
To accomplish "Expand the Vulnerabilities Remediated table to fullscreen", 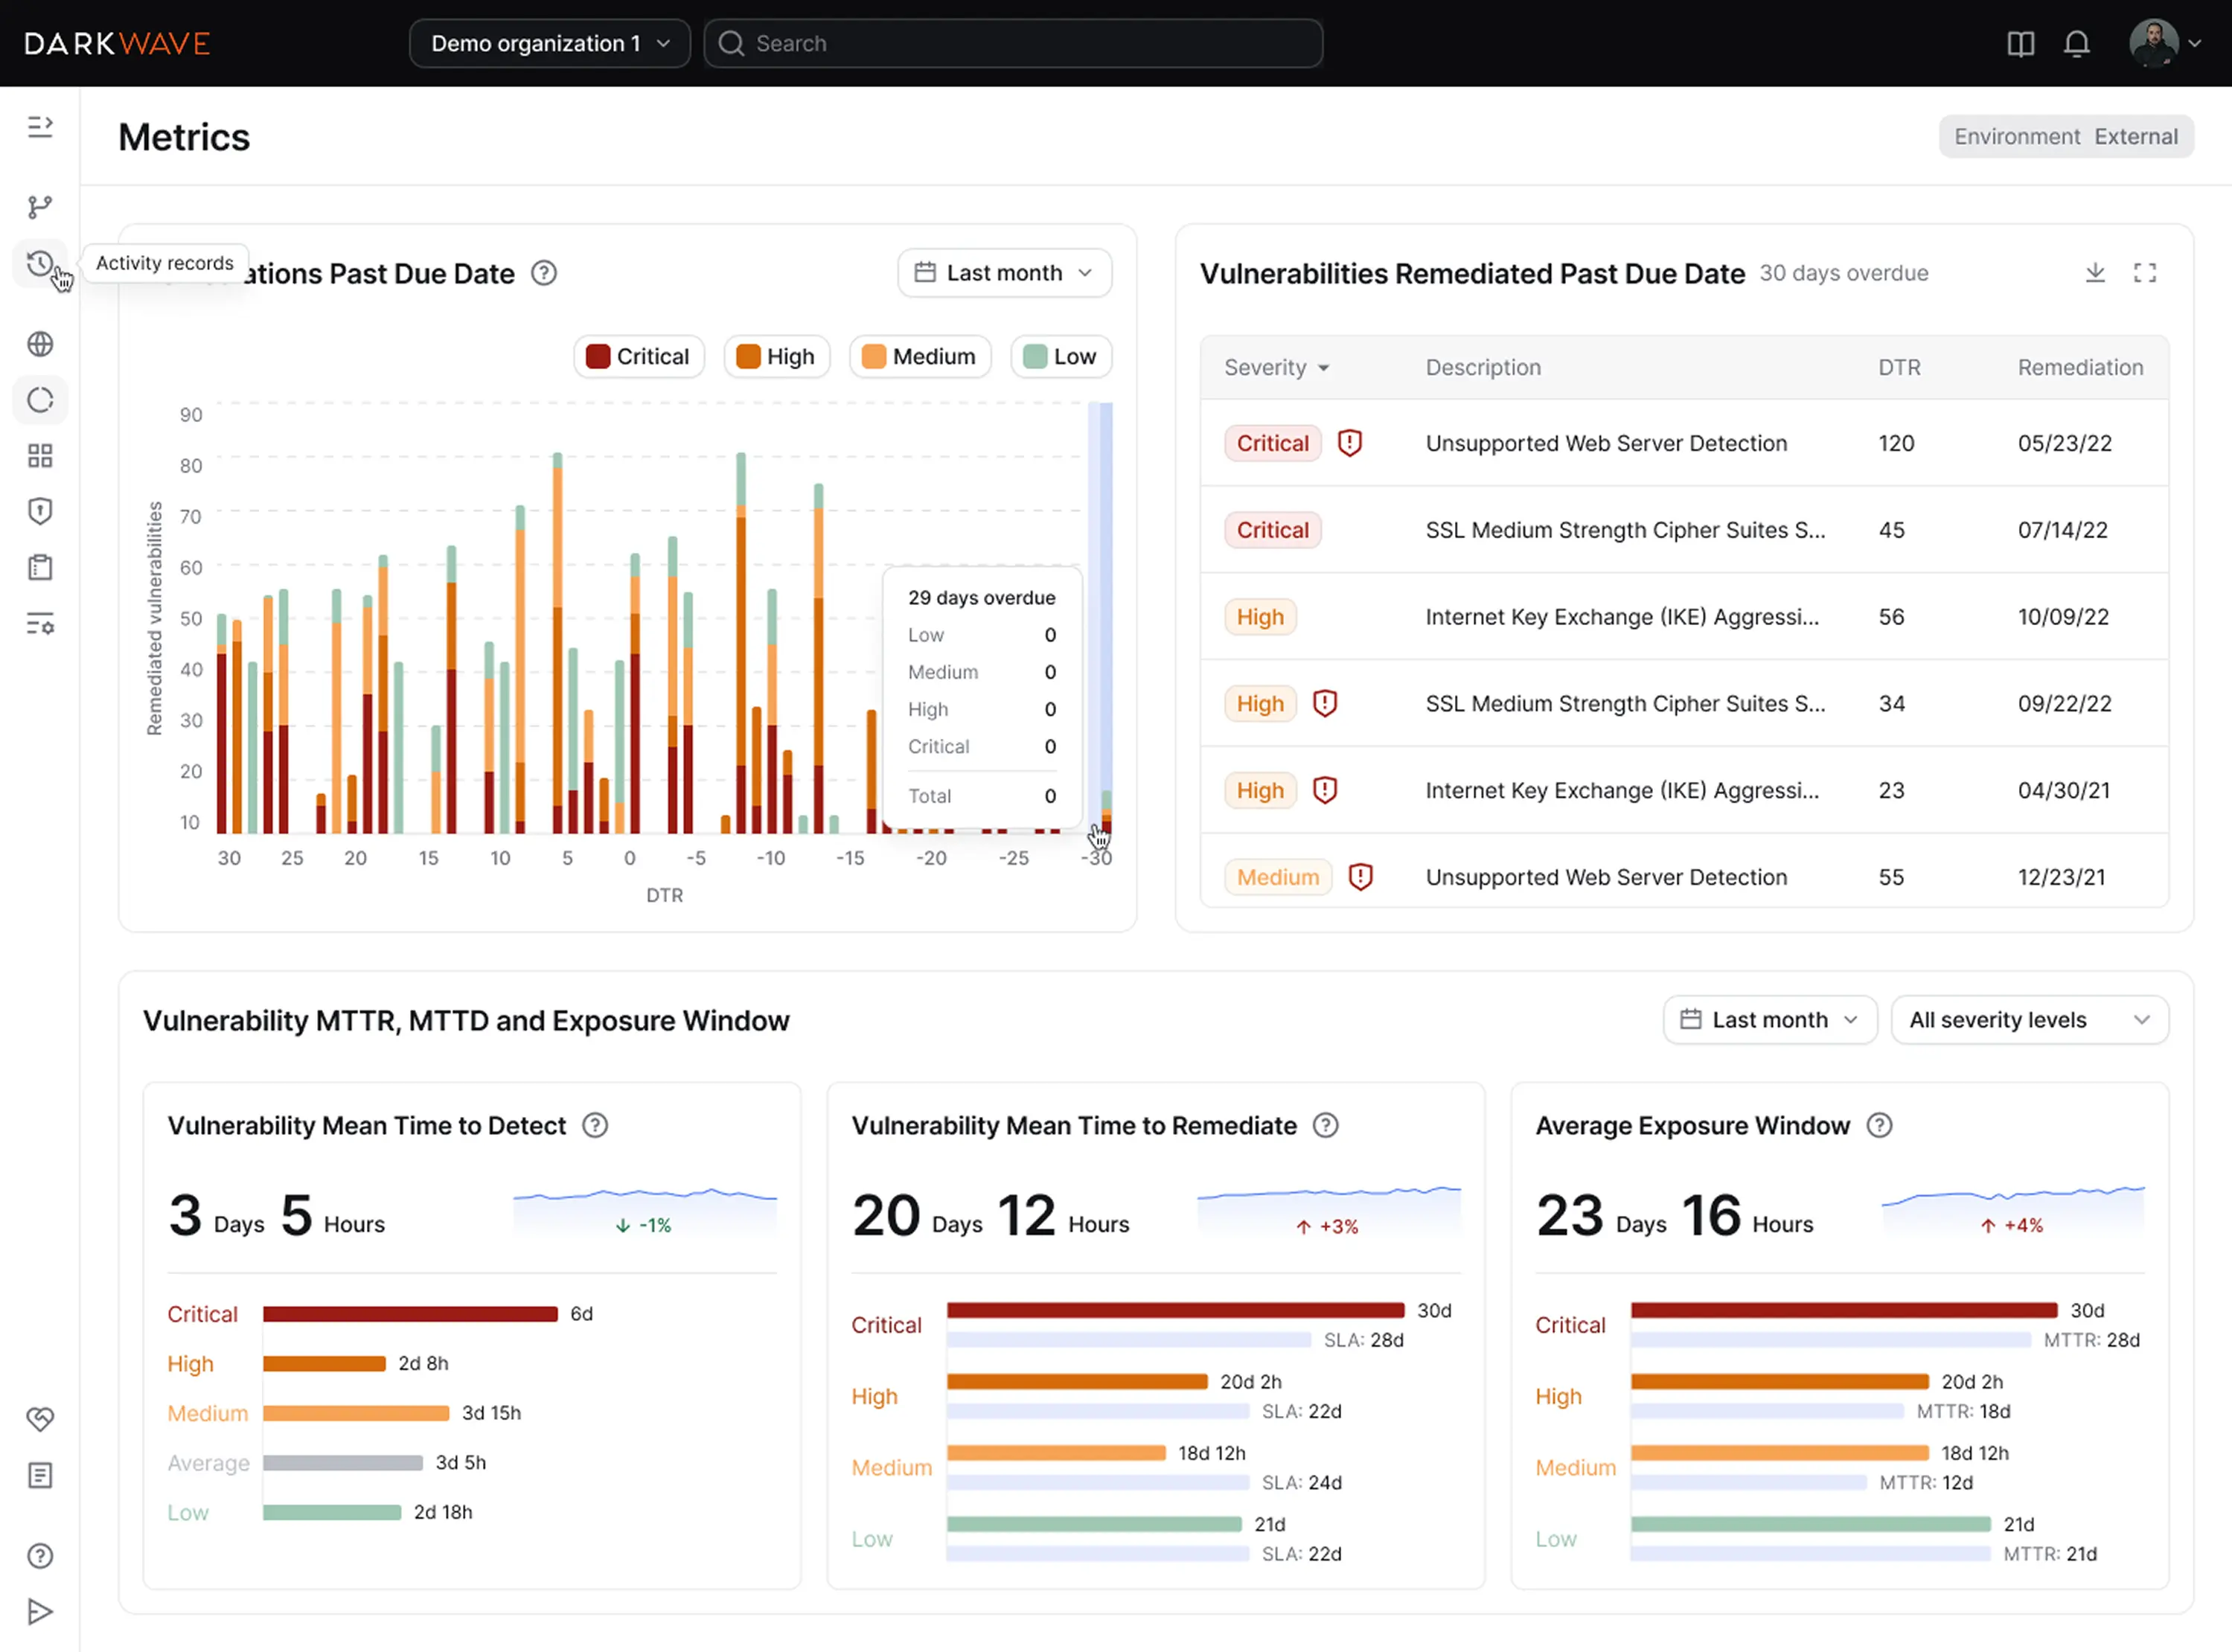I will pyautogui.click(x=2146, y=272).
